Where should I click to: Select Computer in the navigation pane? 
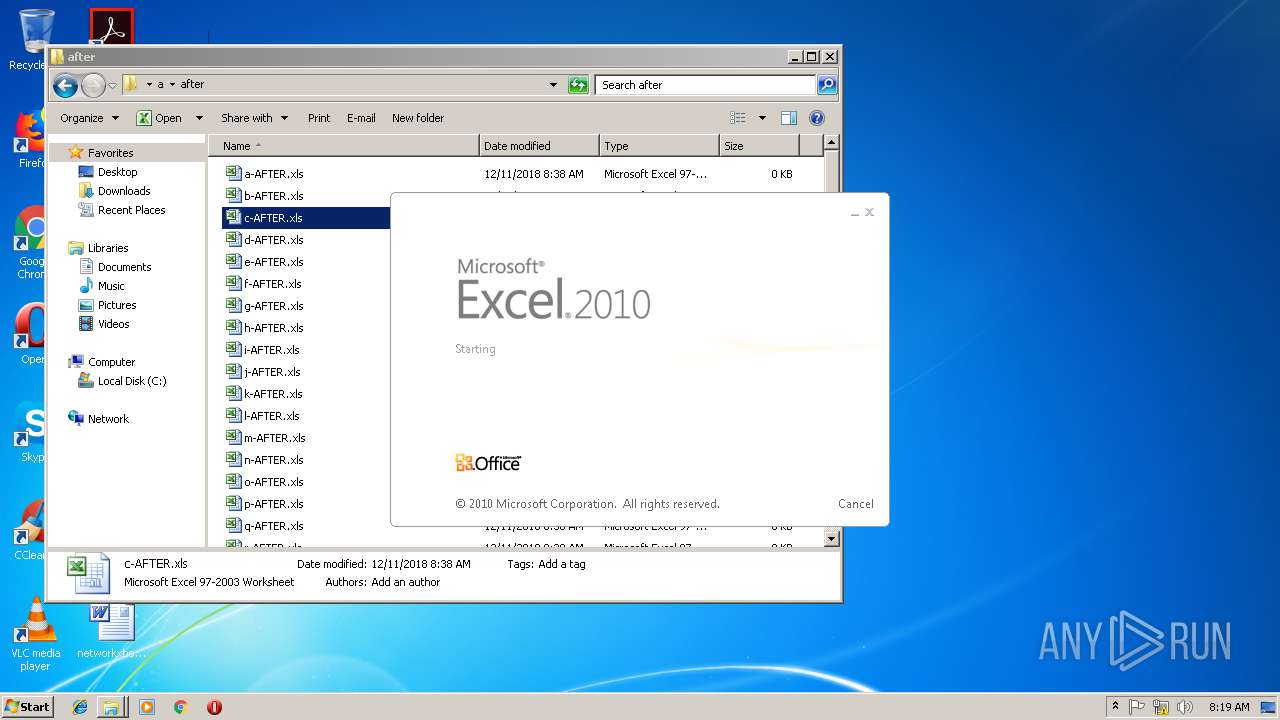(x=111, y=362)
